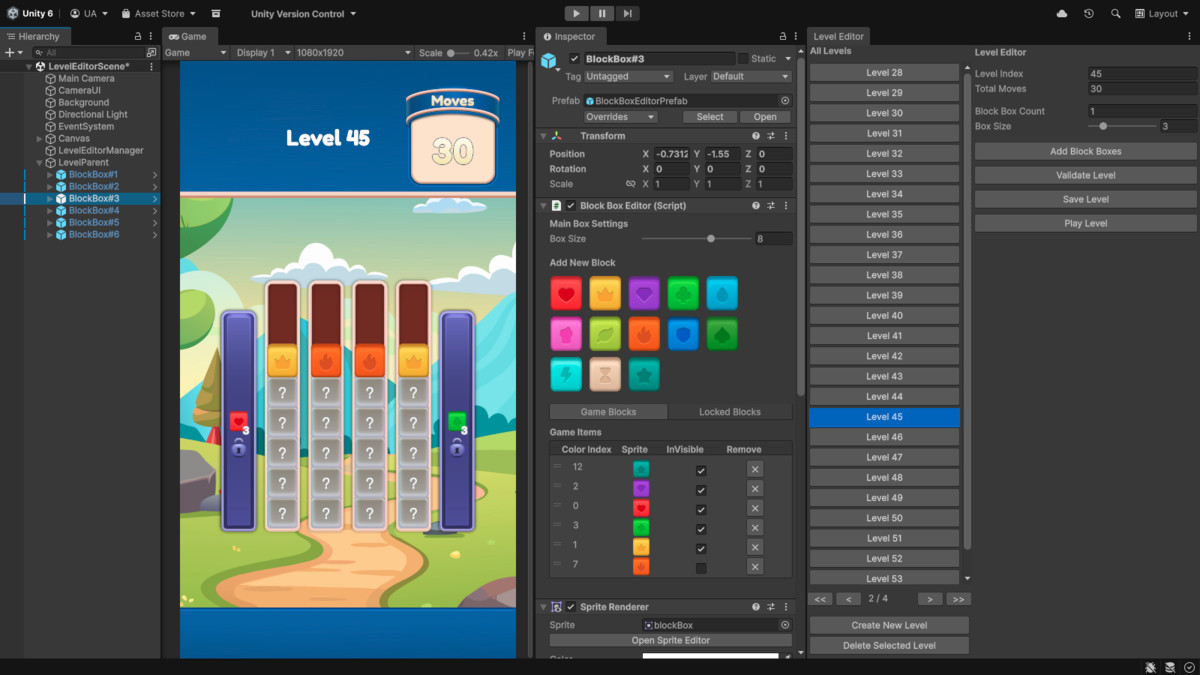Open the Layer Default dropdown
Image resolution: width=1200 pixels, height=675 pixels.
click(x=750, y=76)
